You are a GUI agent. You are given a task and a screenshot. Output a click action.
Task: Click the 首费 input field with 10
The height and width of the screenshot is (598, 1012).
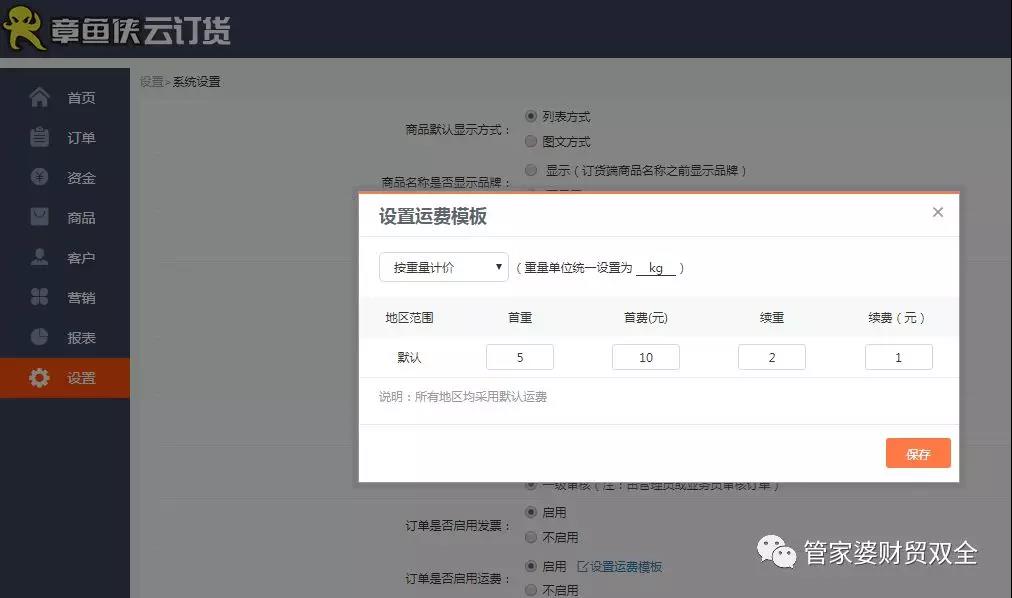[x=645, y=357]
